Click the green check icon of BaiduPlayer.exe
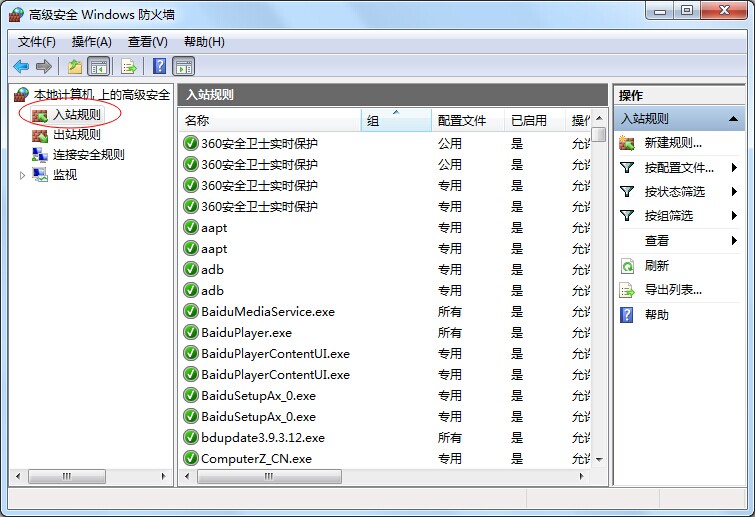This screenshot has width=755, height=517. pos(191,332)
